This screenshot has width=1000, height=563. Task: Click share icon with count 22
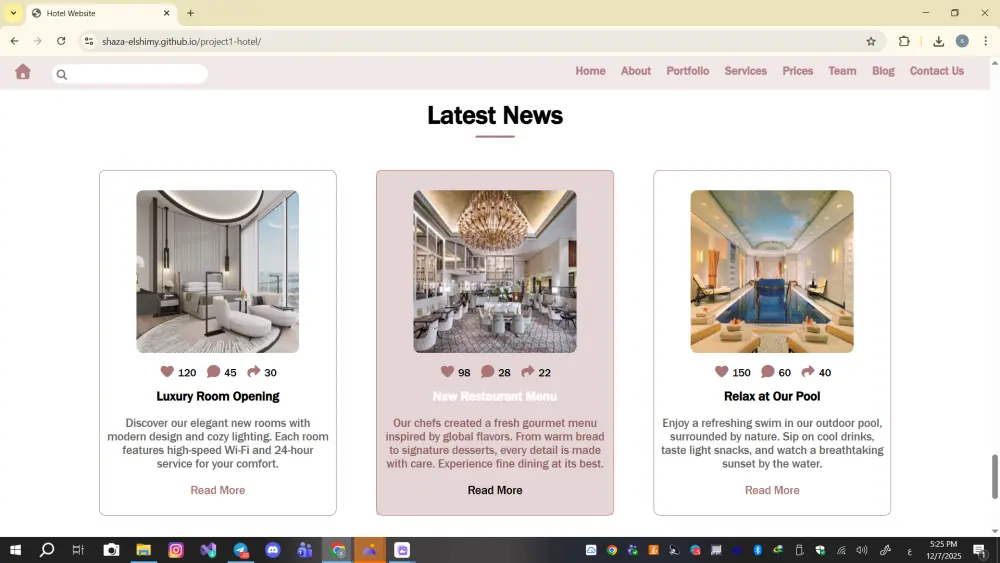tap(527, 371)
